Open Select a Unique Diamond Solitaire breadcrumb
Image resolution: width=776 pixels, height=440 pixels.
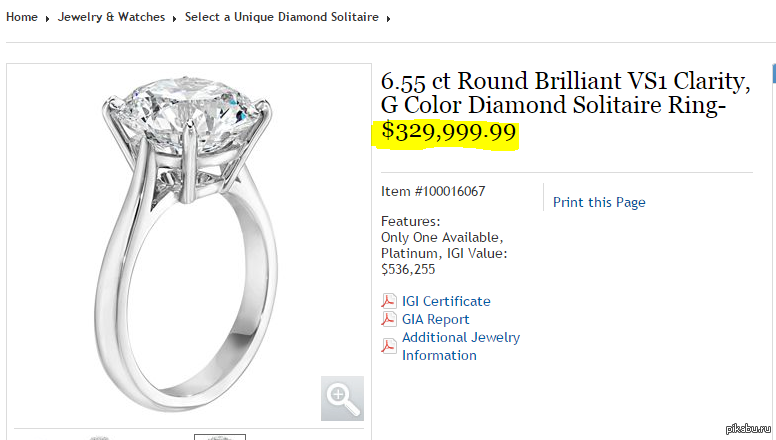(x=282, y=17)
